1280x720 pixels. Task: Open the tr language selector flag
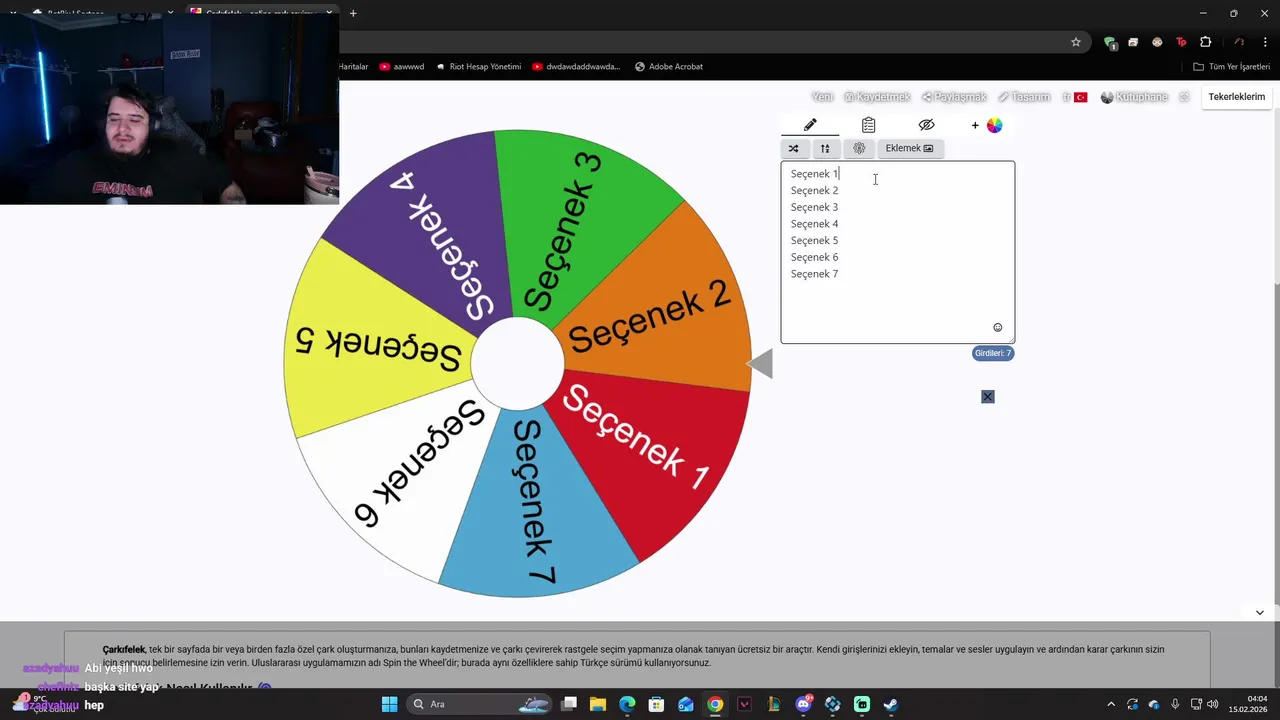[x=1075, y=97]
